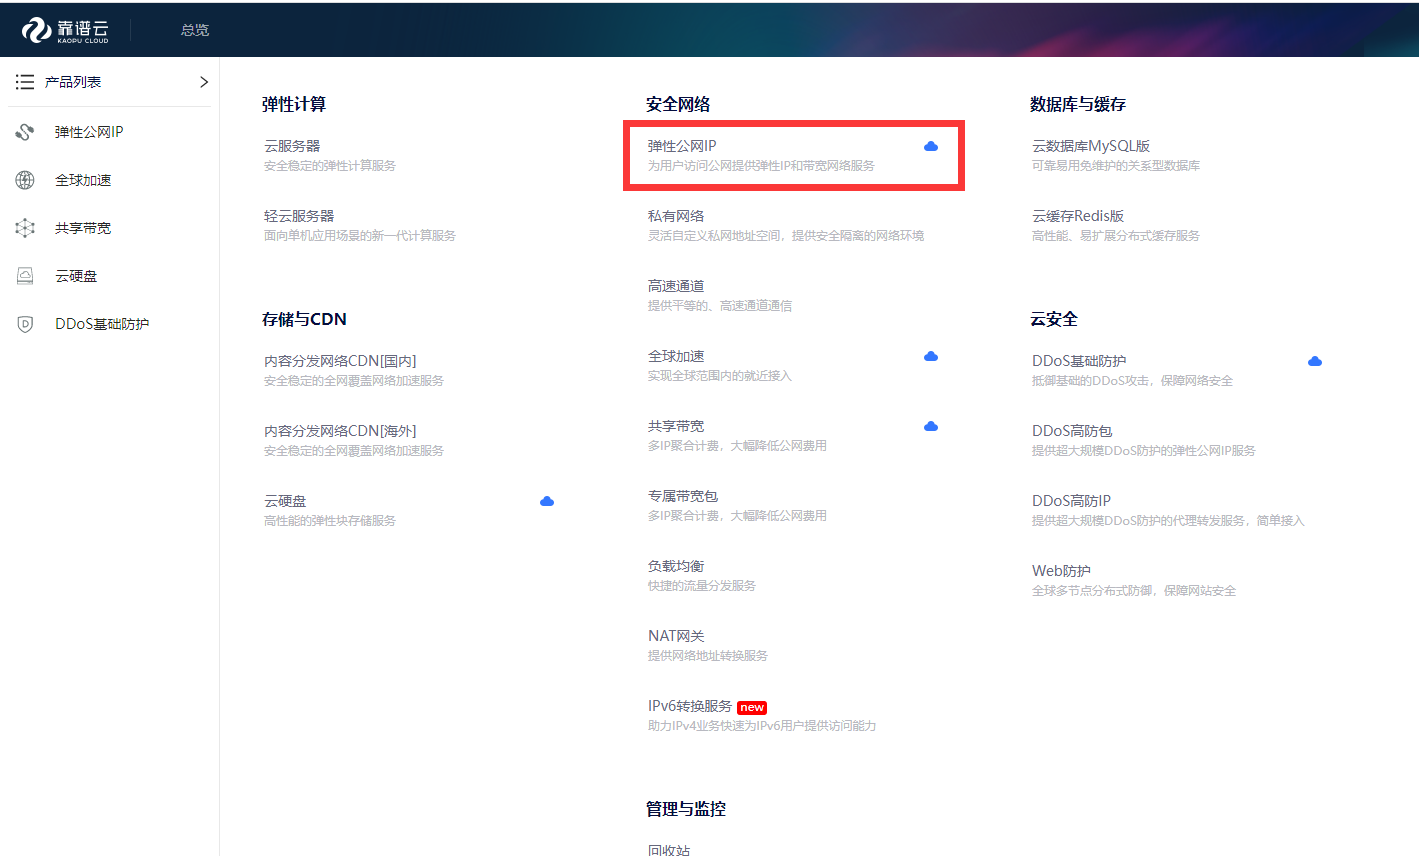This screenshot has width=1419, height=856.
Task: Click the cloud pin icon beside 云硬盘
Action: [547, 501]
